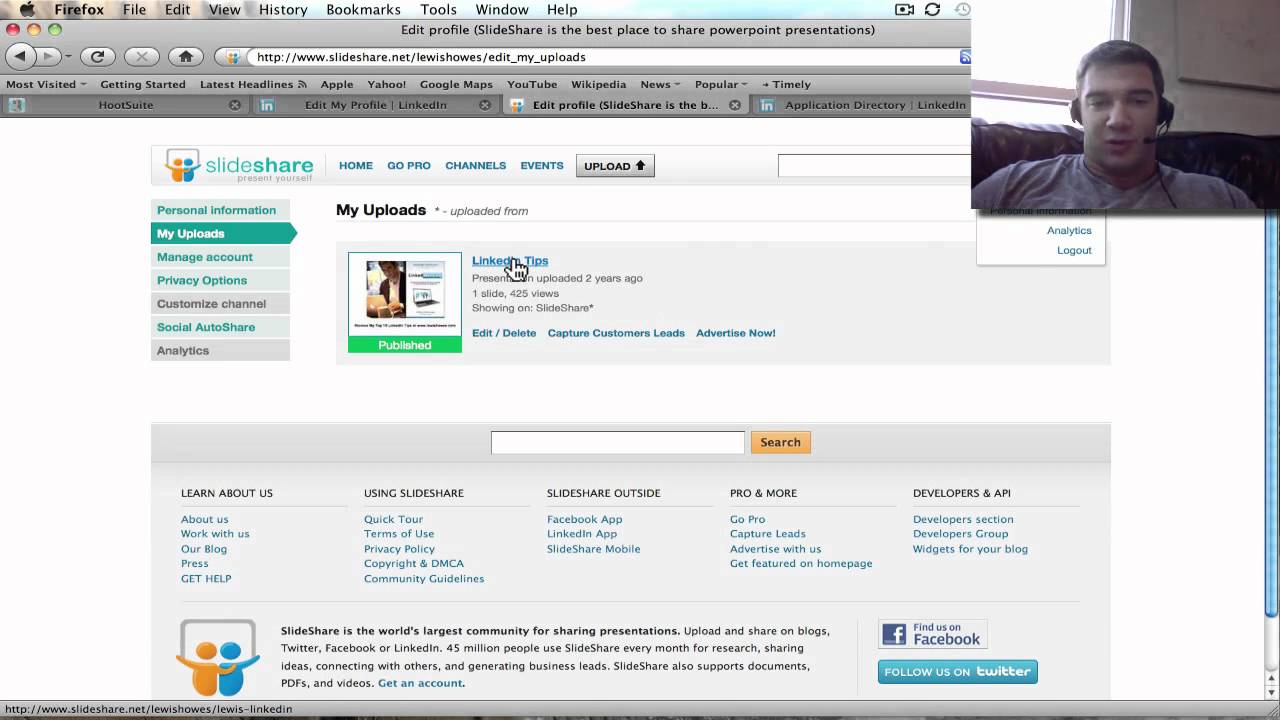Reload the page with the refresh icon
1280x720 pixels.
pos(97,56)
